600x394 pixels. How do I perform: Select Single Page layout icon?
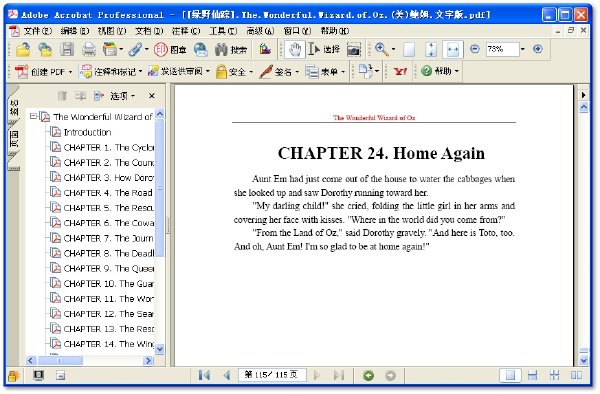(x=510, y=375)
